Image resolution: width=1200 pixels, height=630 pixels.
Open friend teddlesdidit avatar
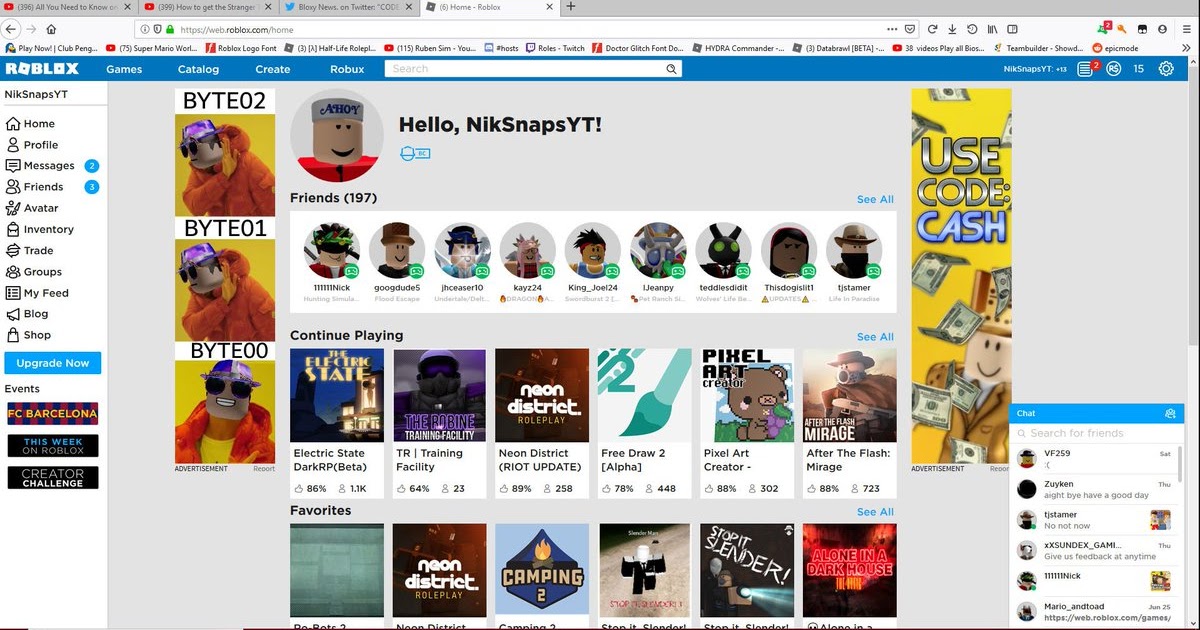click(x=723, y=250)
